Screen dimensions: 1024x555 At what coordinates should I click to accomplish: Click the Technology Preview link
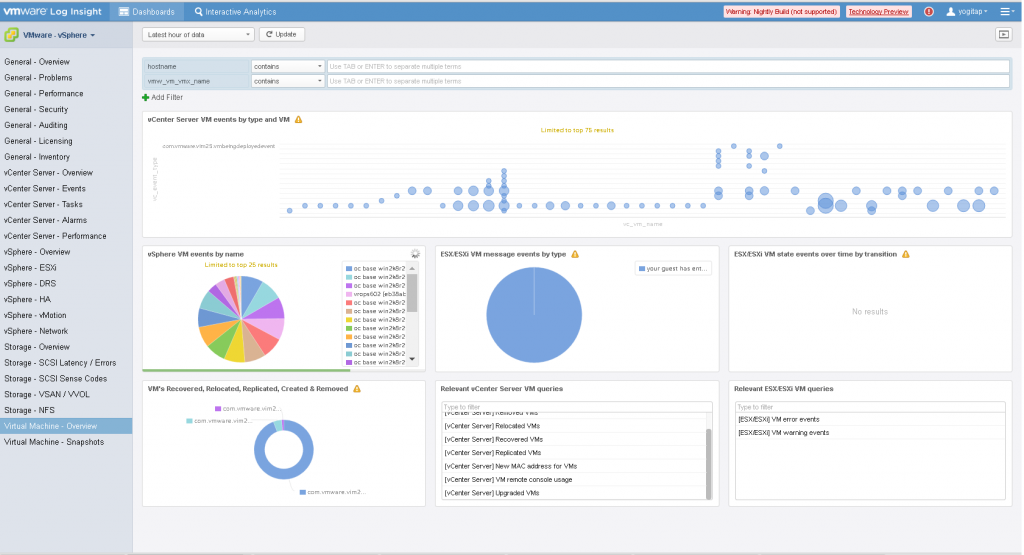(x=878, y=12)
